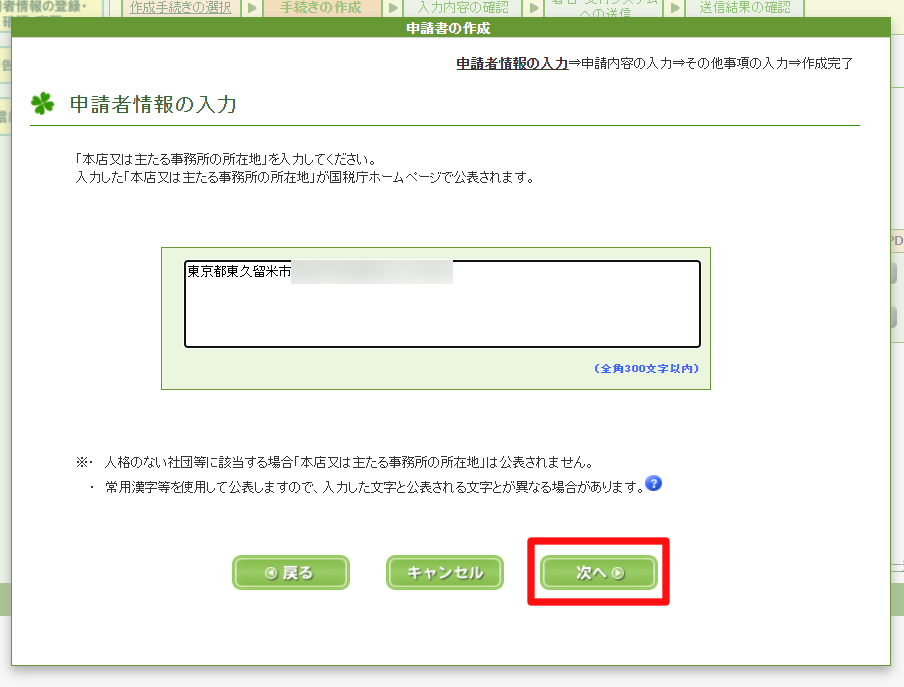Click the 申請書の作成 dialog title bar
This screenshot has width=904, height=687.
coord(449,28)
